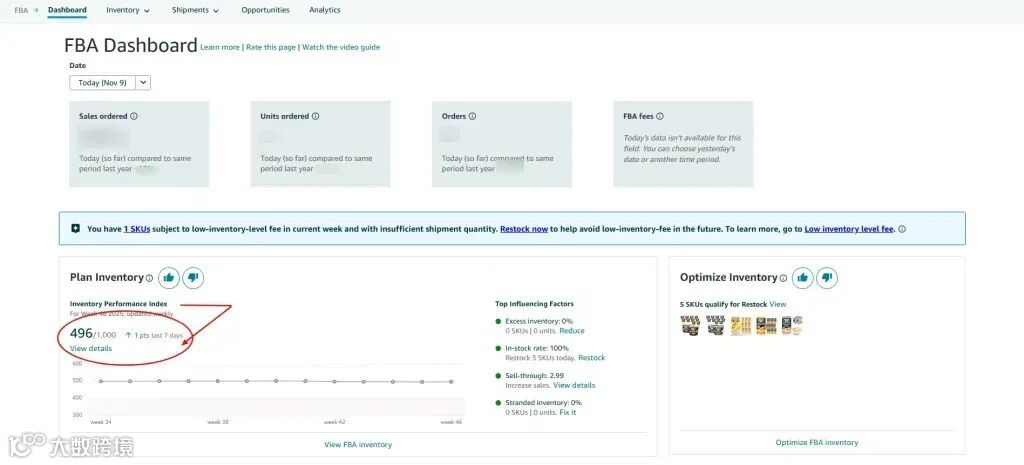Click the Units ordered card
Viewport: 1024px width, 465px height.
click(321, 144)
